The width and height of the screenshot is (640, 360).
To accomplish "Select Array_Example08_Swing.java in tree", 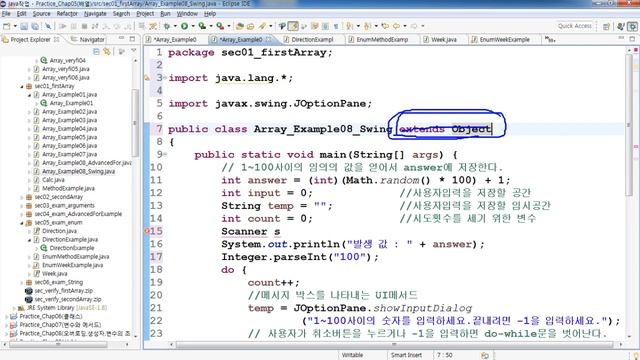I will [78, 171].
